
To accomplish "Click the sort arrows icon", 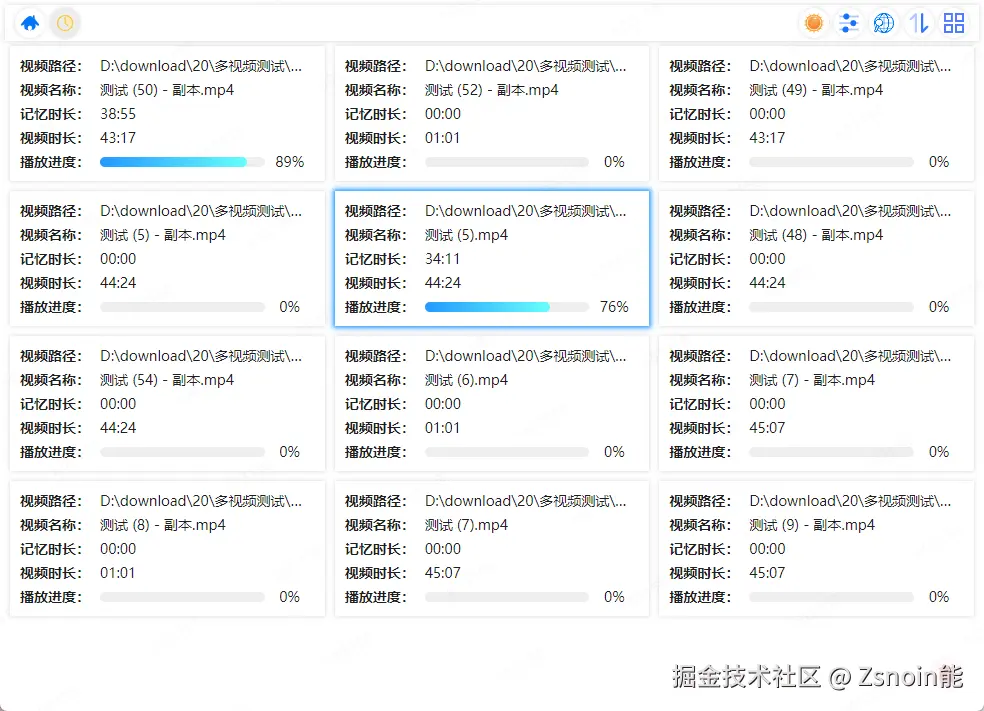I will tap(919, 23).
